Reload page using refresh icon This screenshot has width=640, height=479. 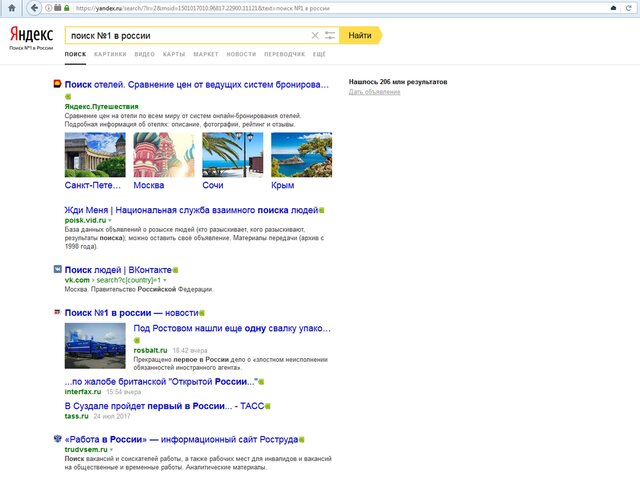(629, 8)
